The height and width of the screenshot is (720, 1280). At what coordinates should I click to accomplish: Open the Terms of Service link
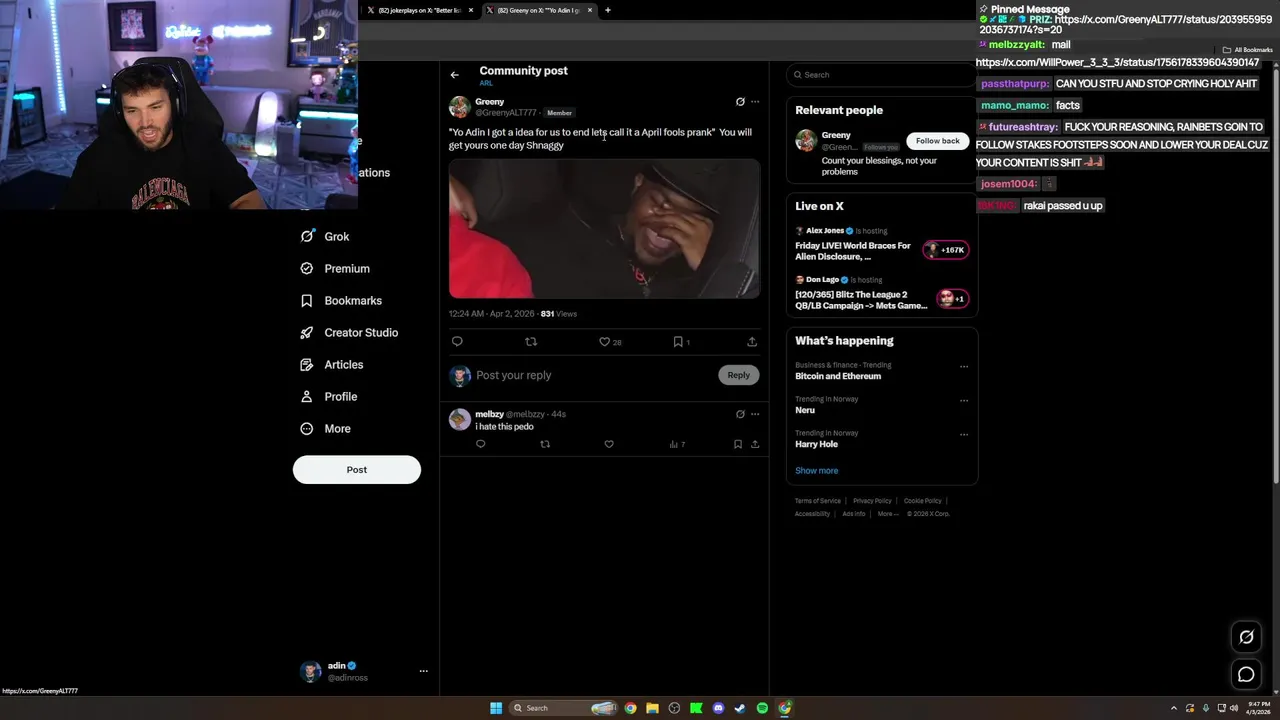pos(818,501)
